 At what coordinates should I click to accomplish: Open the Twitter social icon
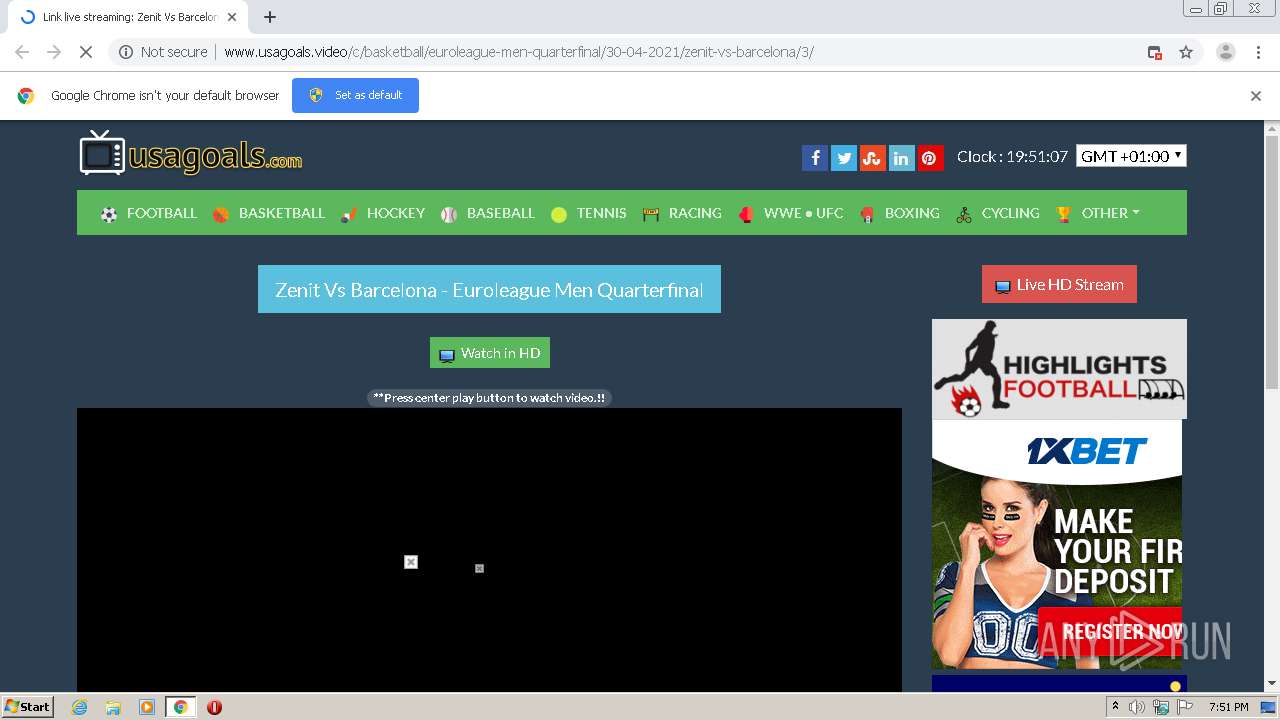click(844, 158)
